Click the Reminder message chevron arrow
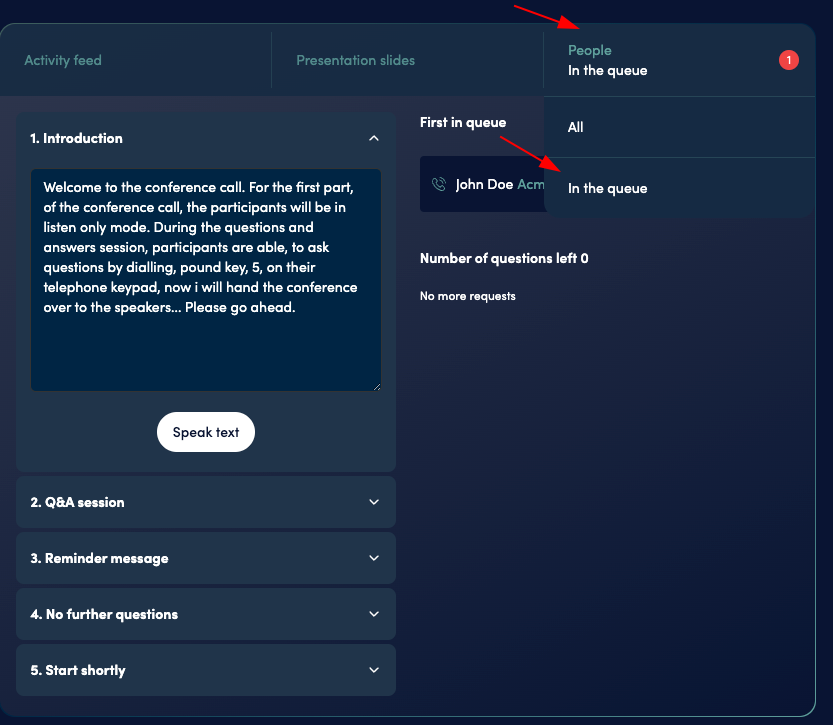833x725 pixels. pyautogui.click(x=374, y=558)
